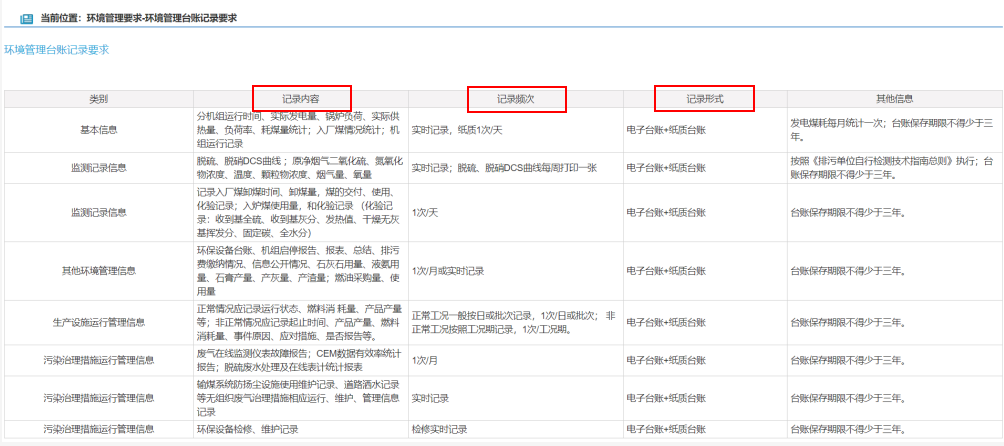Screen dimensions: 1004x446
Task: Open the blue 环境管理台账记录要求 heading link
Action: 57,49
